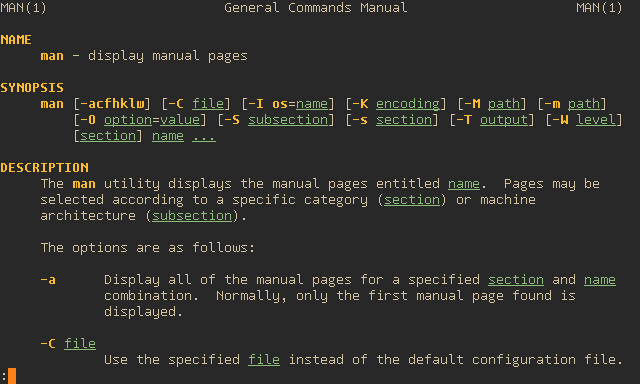The width and height of the screenshot is (640, 384).
Task: Click the underlined 'path' after the -M flag
Action: click(504, 104)
